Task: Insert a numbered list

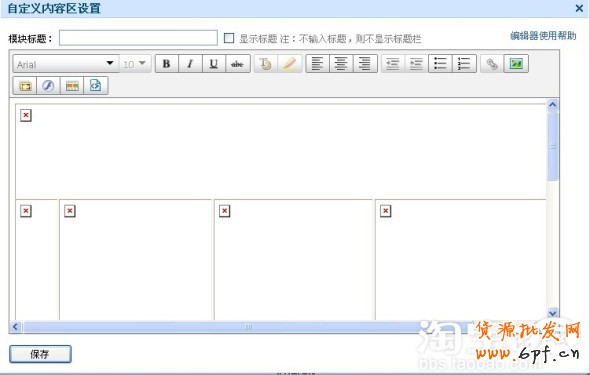Action: tap(464, 64)
